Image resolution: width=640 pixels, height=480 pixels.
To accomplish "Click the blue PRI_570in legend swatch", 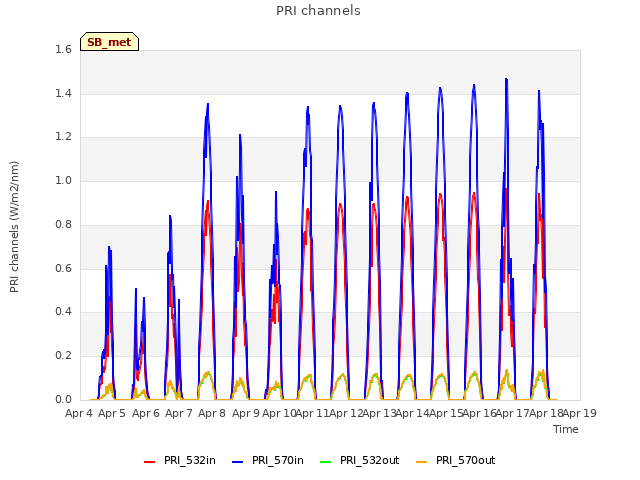I will click(238, 462).
